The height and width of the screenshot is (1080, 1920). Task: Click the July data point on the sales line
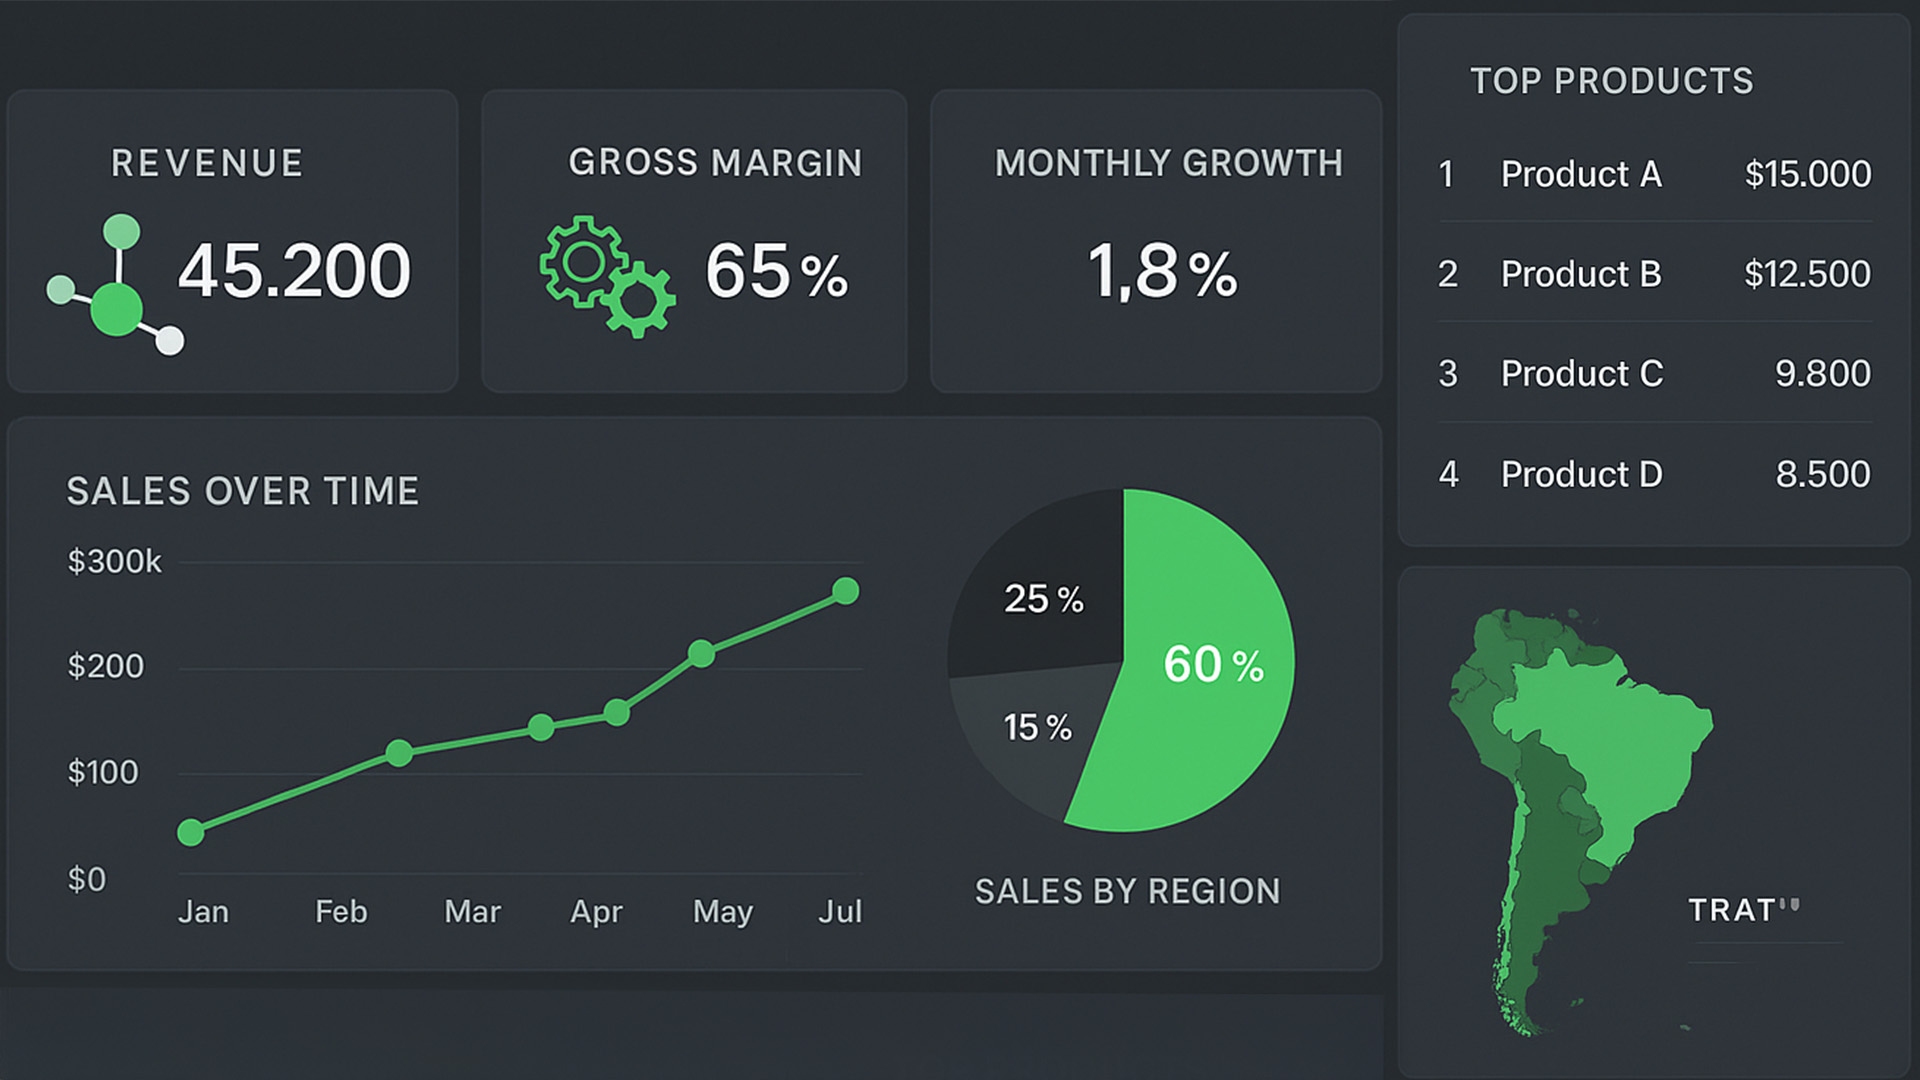pos(845,592)
